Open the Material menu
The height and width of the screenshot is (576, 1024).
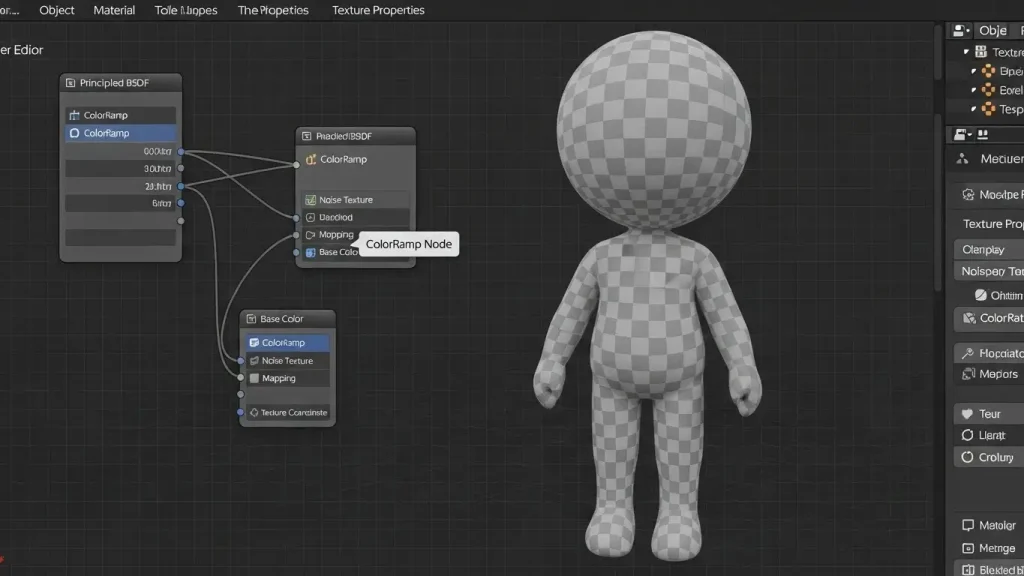(x=113, y=10)
